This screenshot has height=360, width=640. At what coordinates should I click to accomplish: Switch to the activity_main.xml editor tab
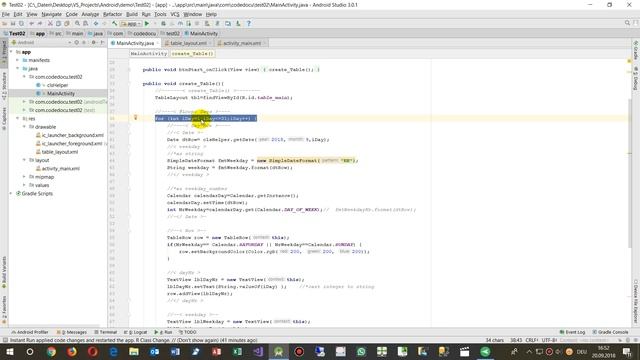[x=241, y=43]
